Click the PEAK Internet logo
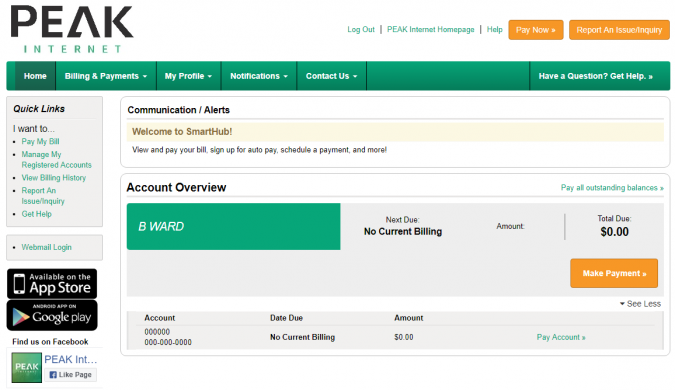 [72, 29]
